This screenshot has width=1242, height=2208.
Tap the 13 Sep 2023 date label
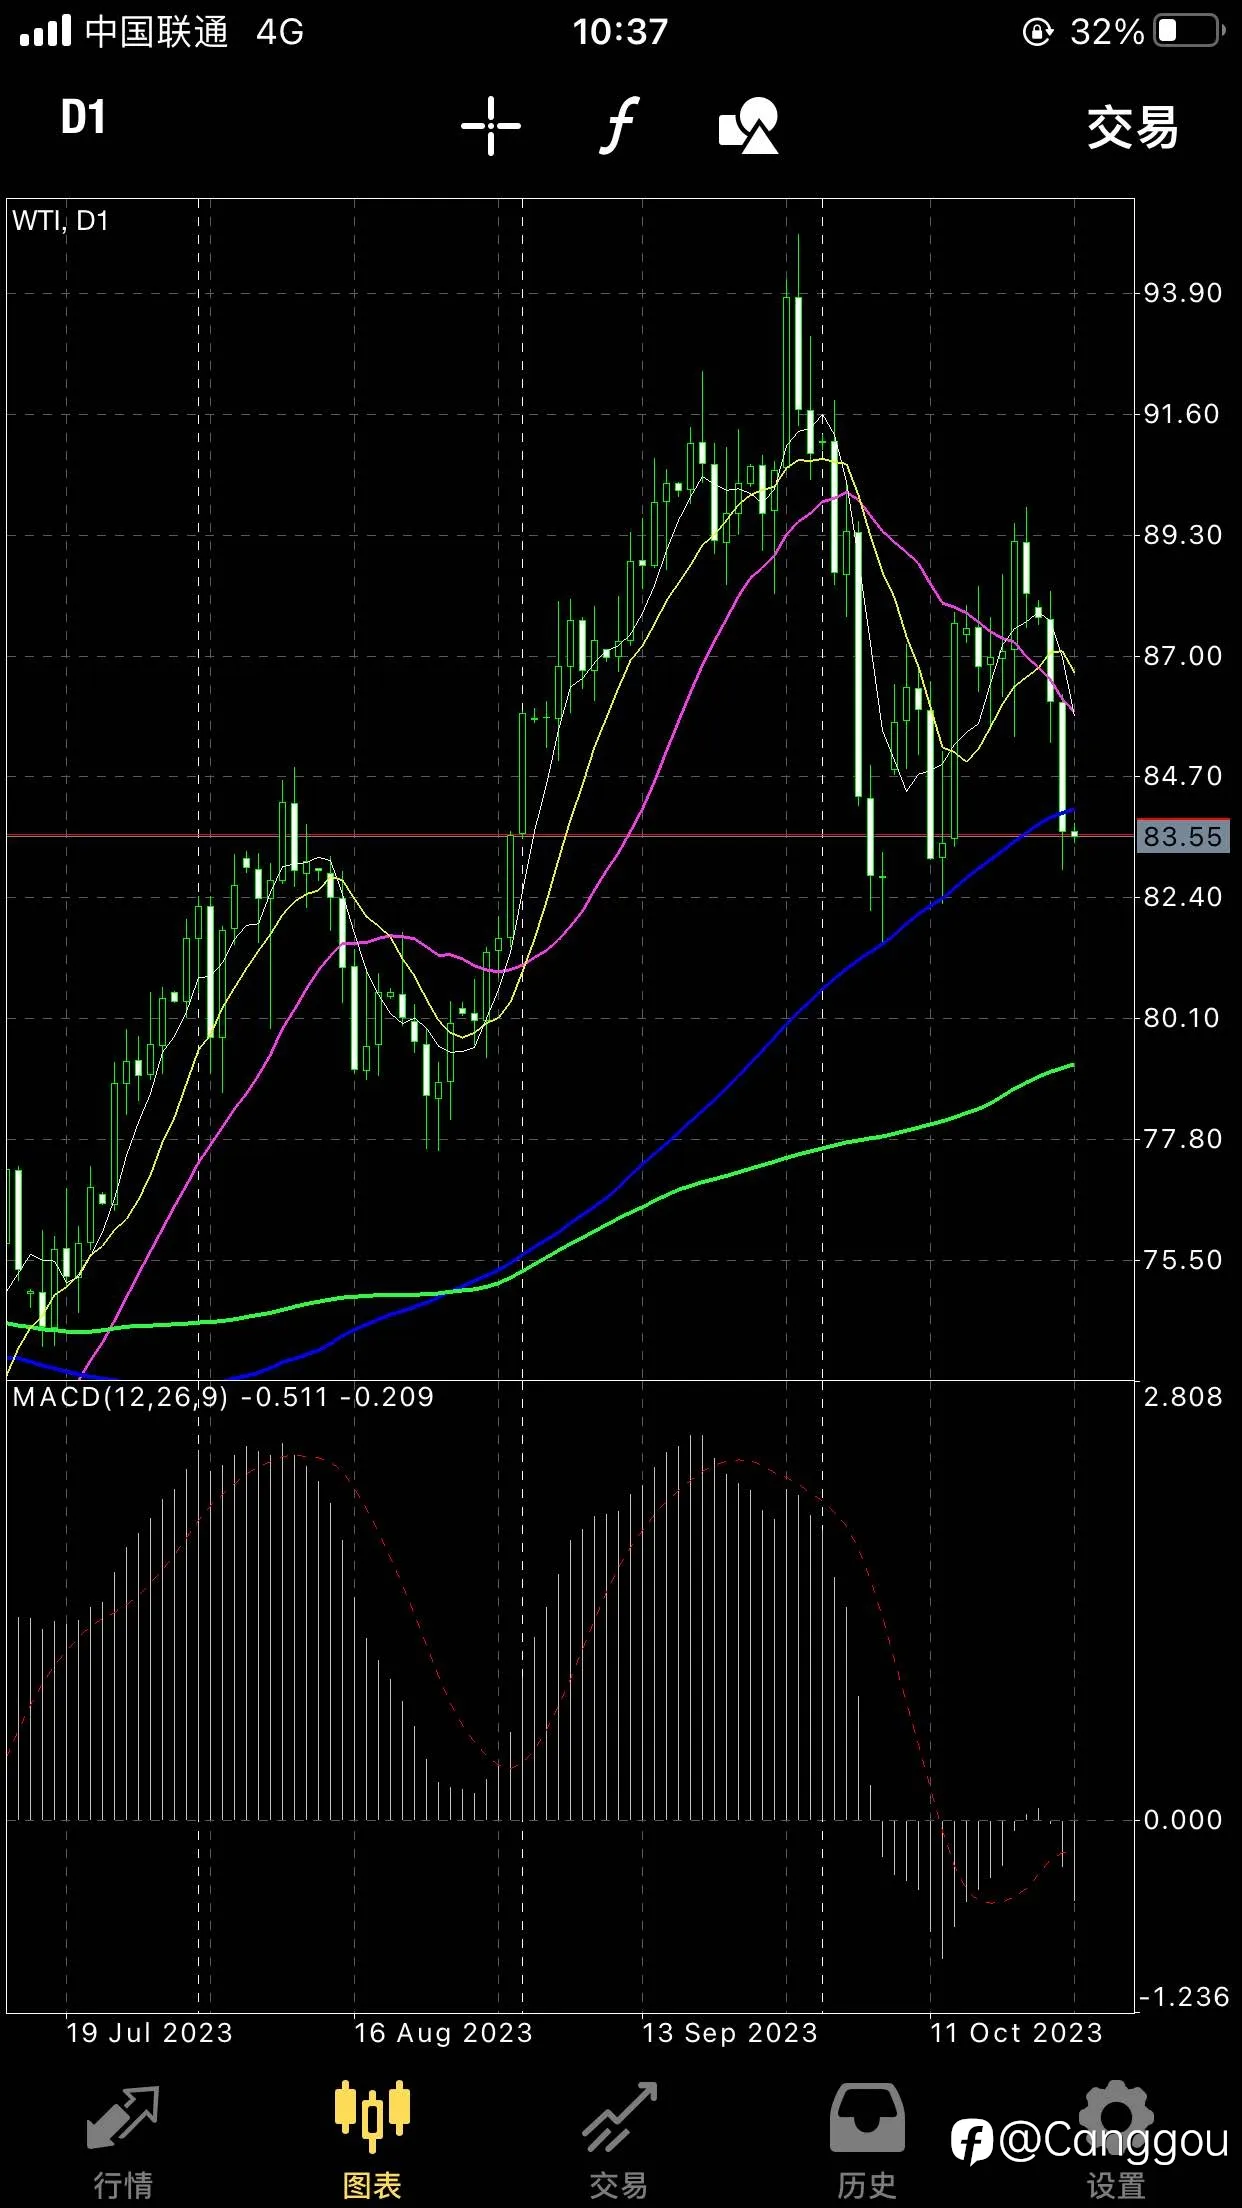[x=730, y=2033]
